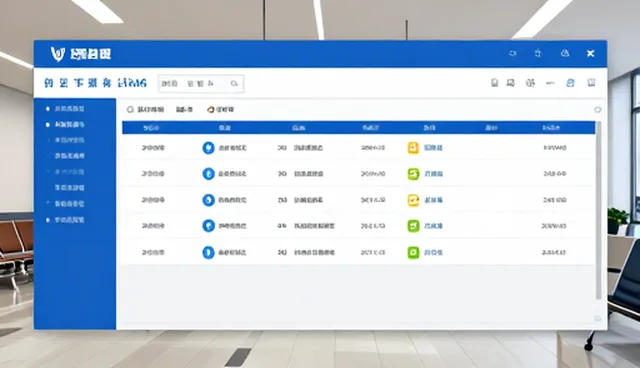Click the green icon in the second table row

[x=413, y=174]
